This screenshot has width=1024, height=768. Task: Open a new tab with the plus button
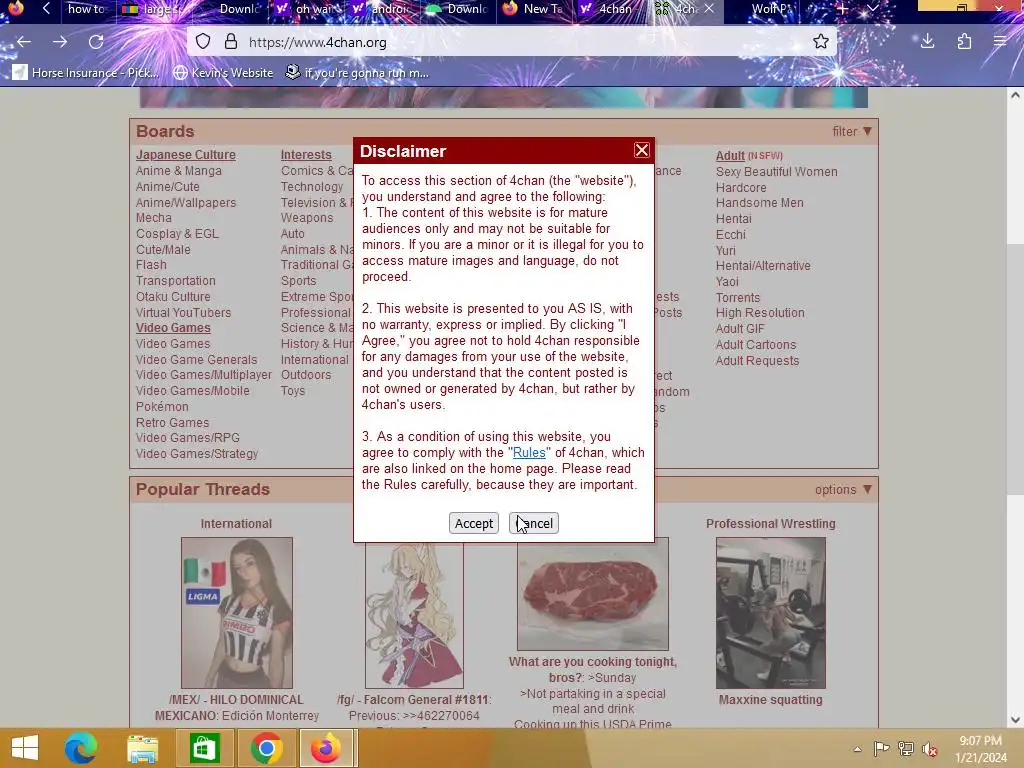843,8
